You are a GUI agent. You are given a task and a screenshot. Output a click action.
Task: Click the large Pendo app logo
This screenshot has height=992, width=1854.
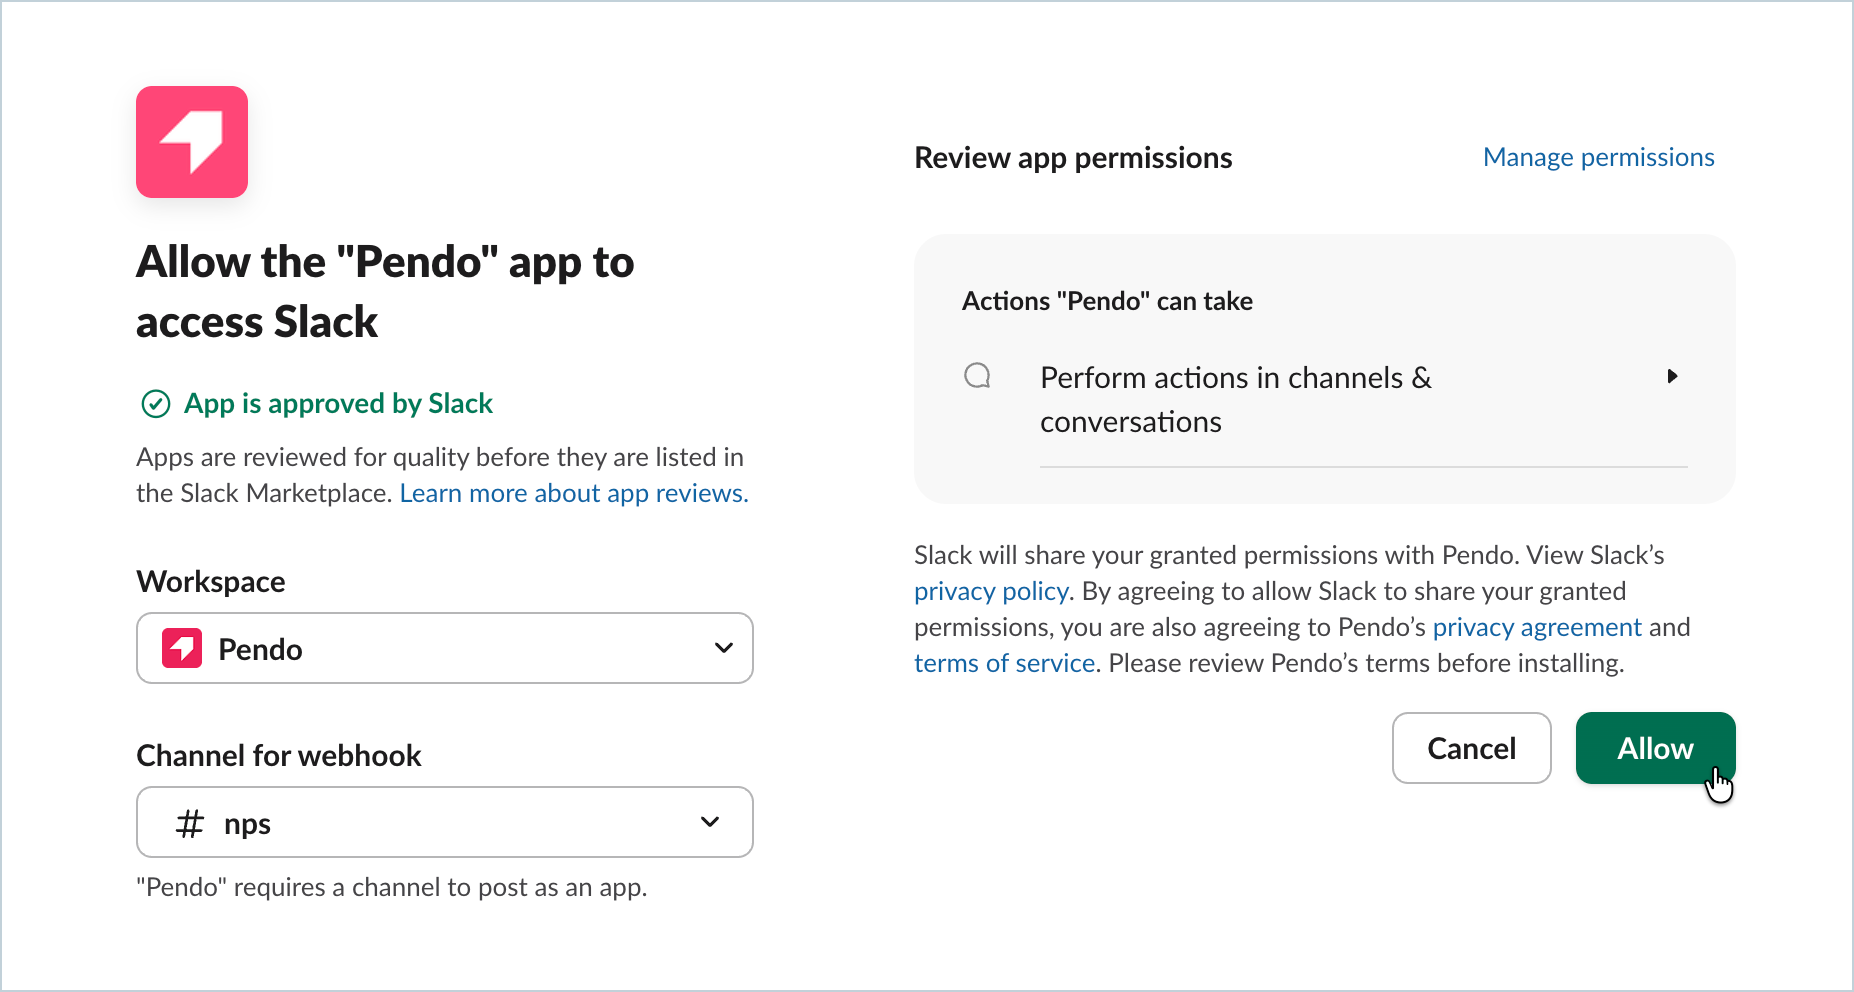[x=192, y=142]
